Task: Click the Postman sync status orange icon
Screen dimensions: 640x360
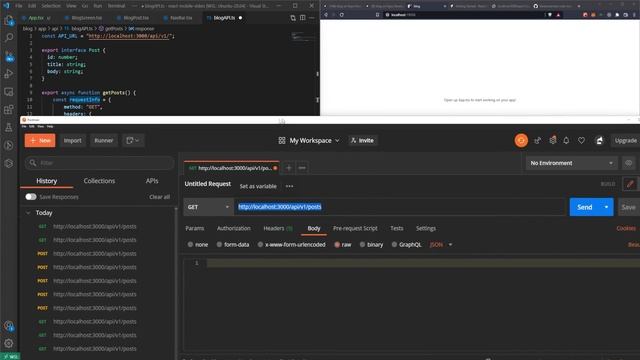Action: pyautogui.click(x=521, y=140)
